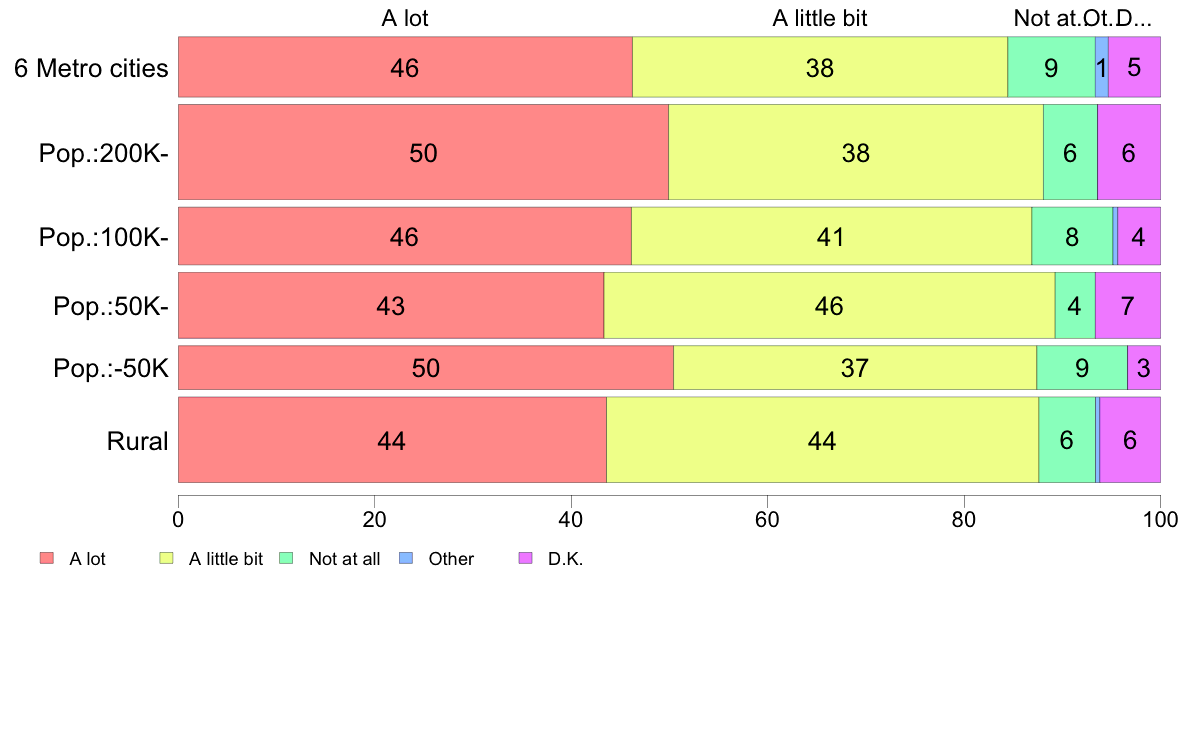Click the D.K. text label in the legend
This screenshot has height=736, width=1188.
pyautogui.click(x=565, y=559)
